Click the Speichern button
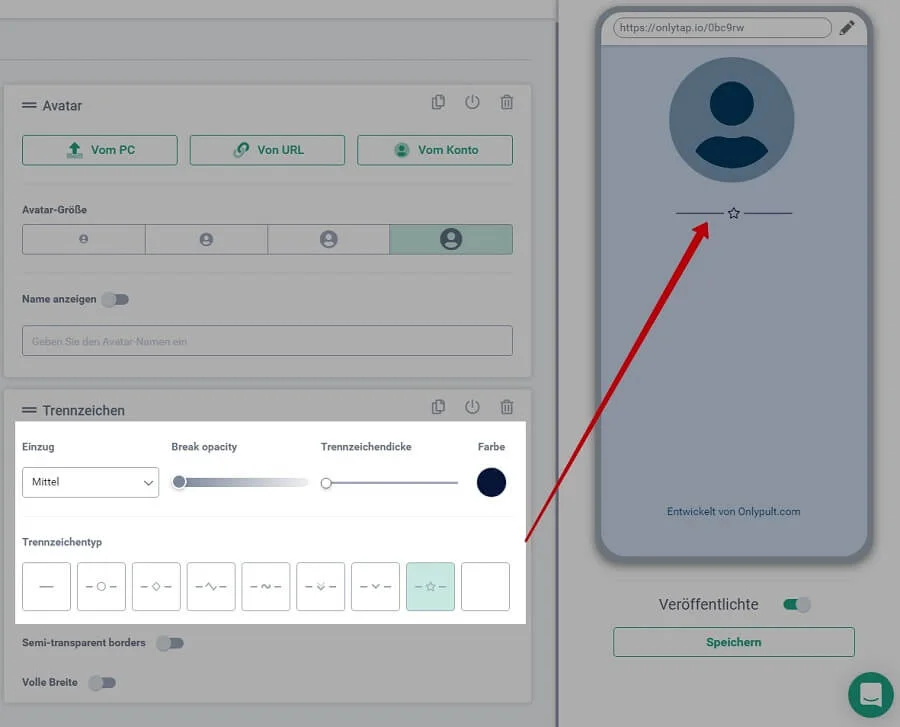Image resolution: width=900 pixels, height=727 pixels. 733,642
